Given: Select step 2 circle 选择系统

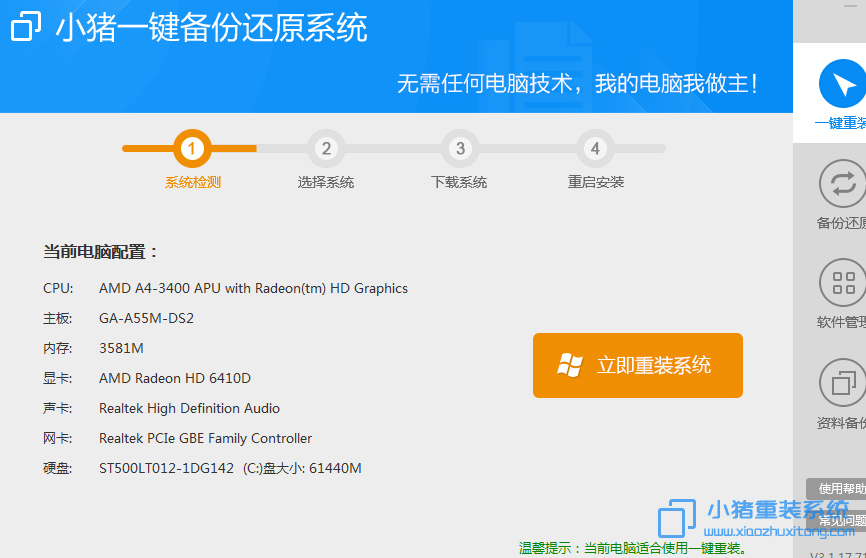Looking at the screenshot, I should [x=326, y=148].
